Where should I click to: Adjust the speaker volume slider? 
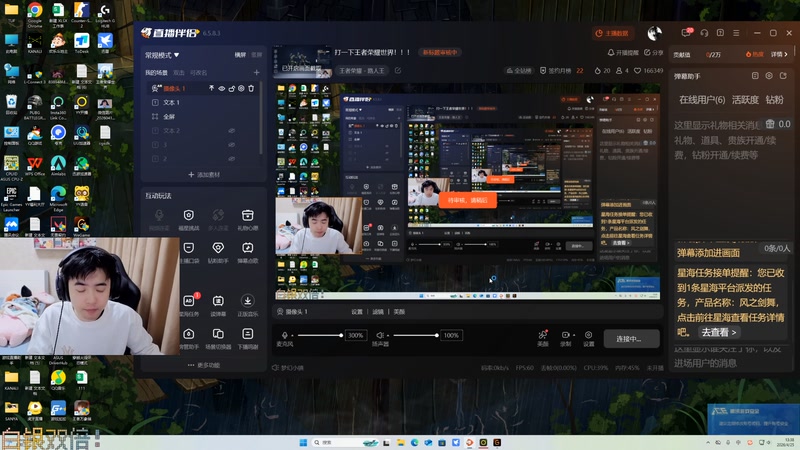click(x=416, y=335)
